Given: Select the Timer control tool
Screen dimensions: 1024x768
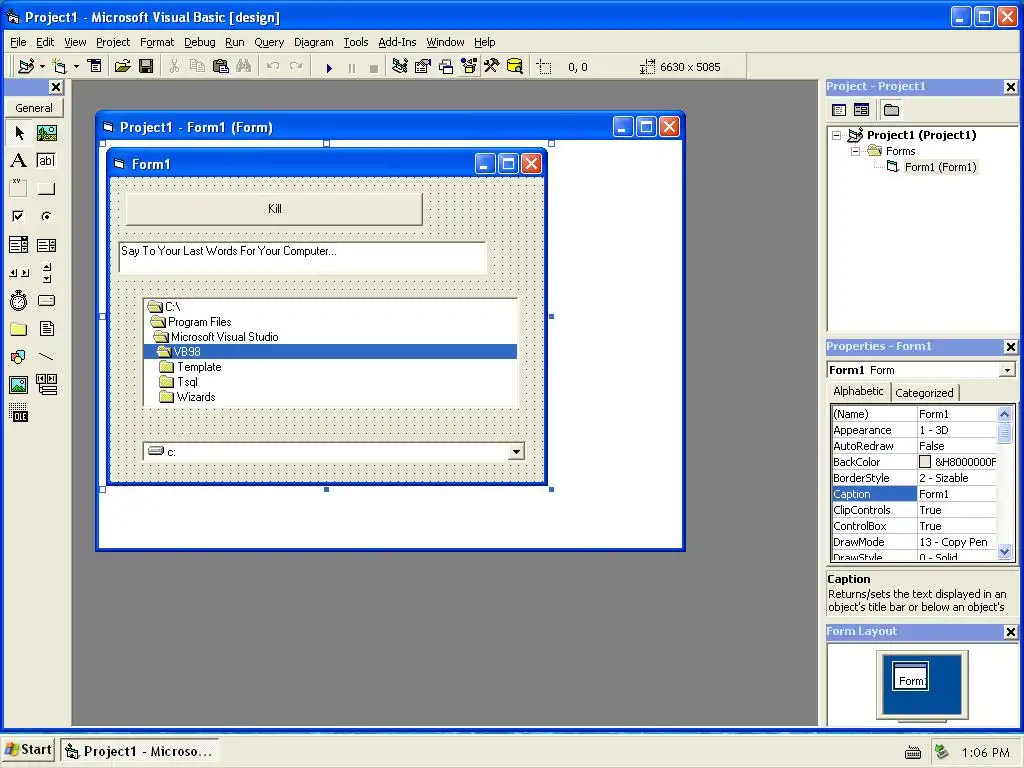Looking at the screenshot, I should tap(19, 300).
